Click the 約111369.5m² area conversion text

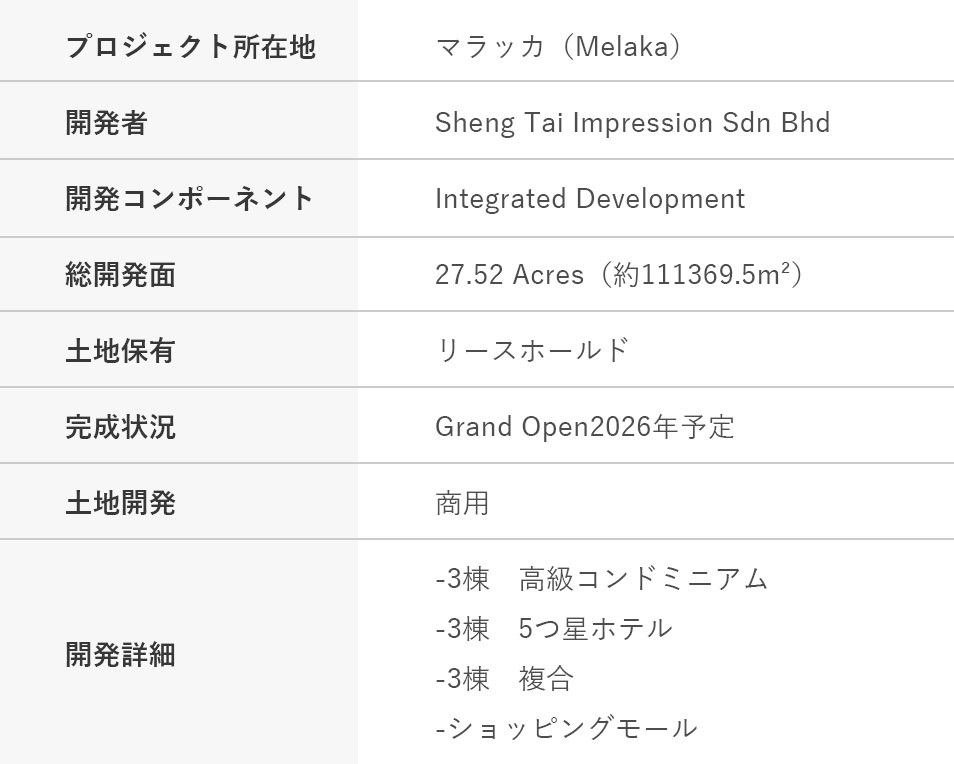click(x=706, y=275)
